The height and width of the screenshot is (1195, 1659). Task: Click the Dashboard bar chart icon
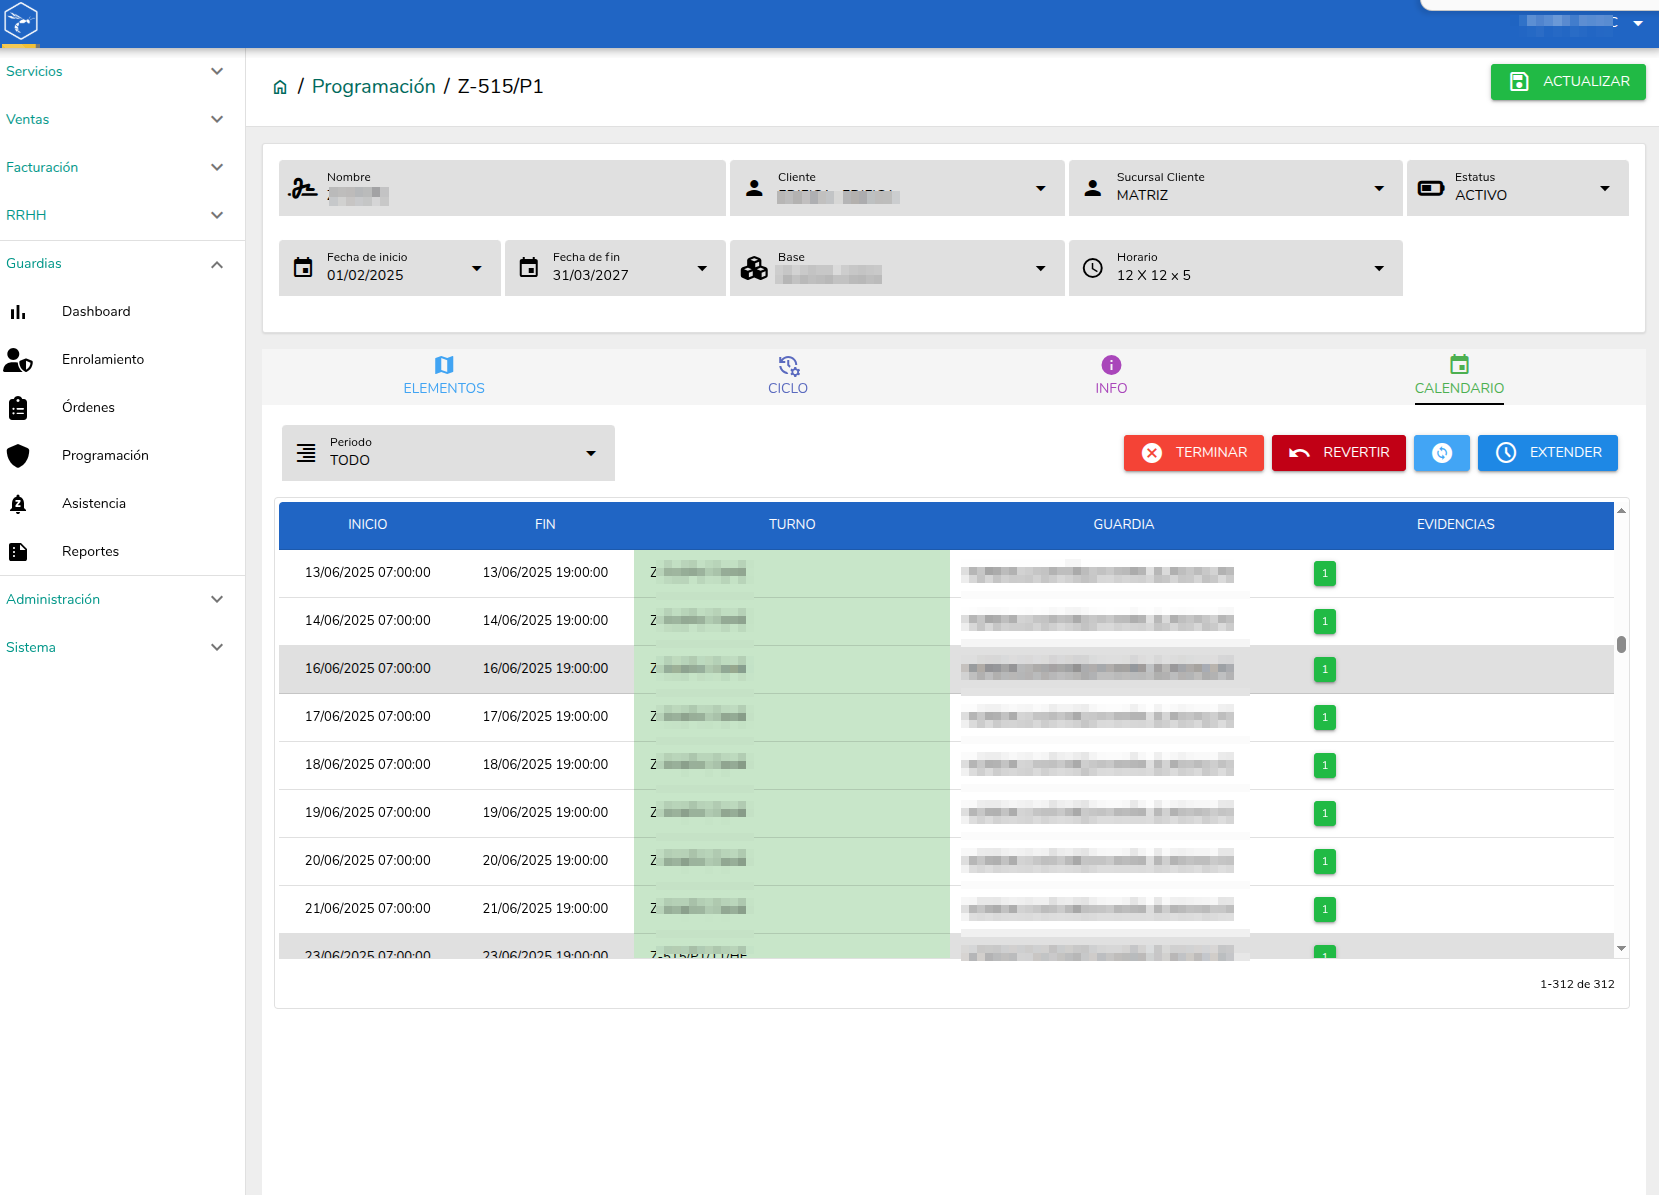tap(18, 312)
